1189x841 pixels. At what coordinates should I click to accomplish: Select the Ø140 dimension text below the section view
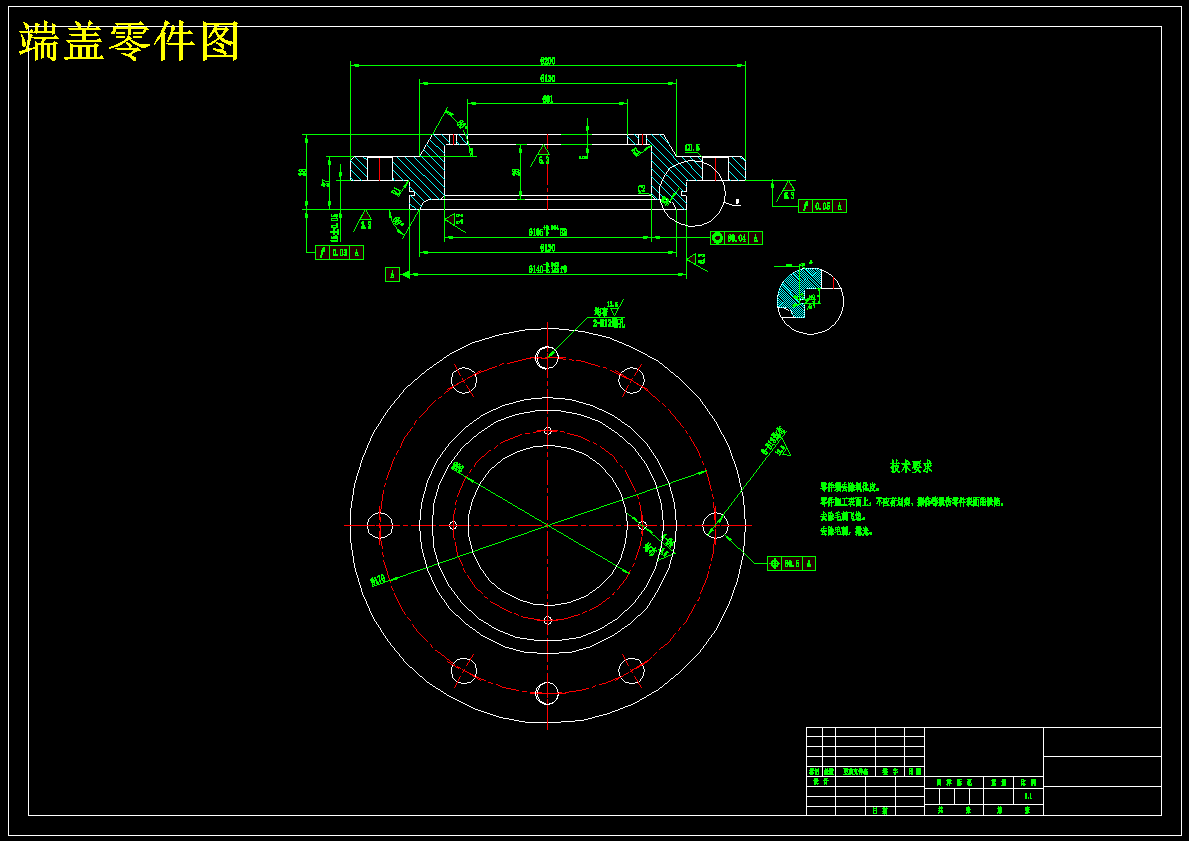pyautogui.click(x=547, y=268)
